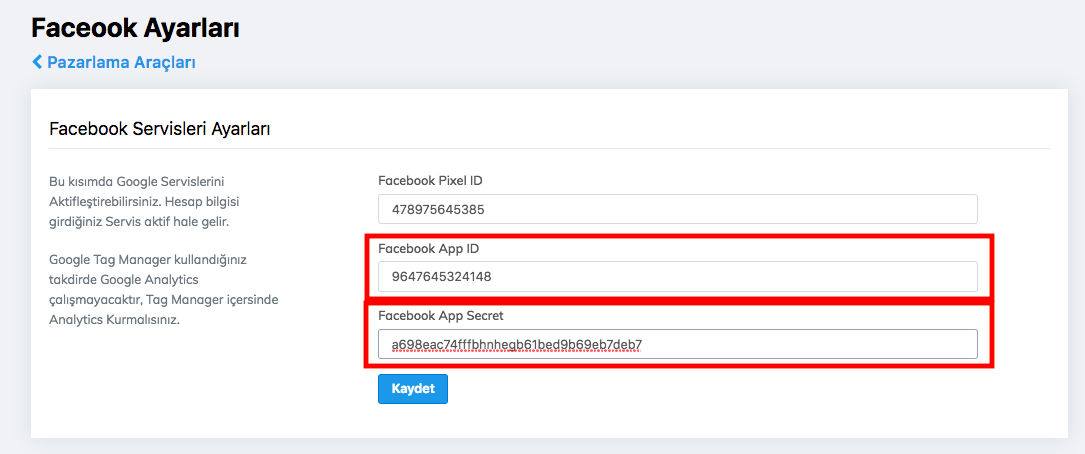Click the Google Tag Manager kullandığınız text line
The height and width of the screenshot is (454, 1085).
(x=147, y=259)
